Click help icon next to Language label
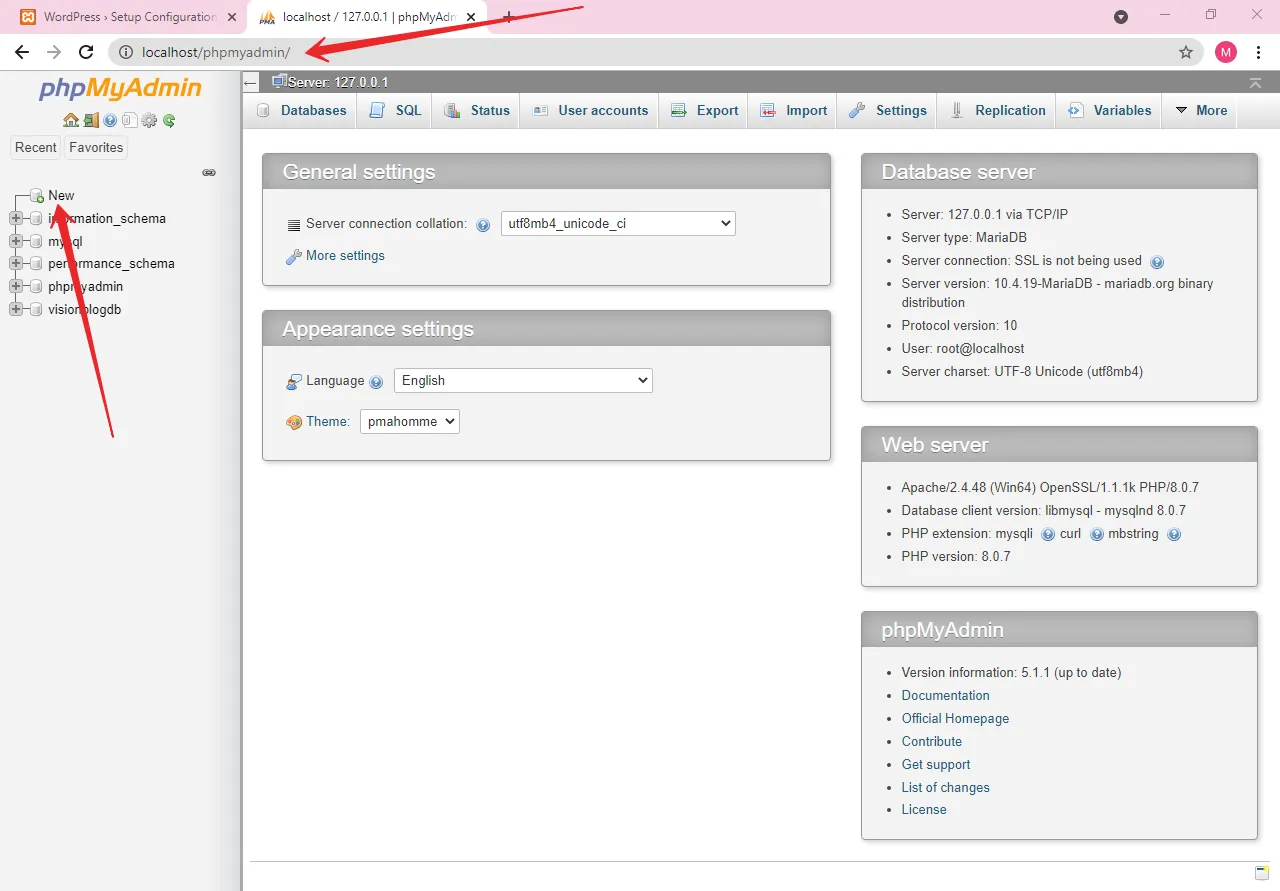Image resolution: width=1280 pixels, height=891 pixels. tap(376, 382)
